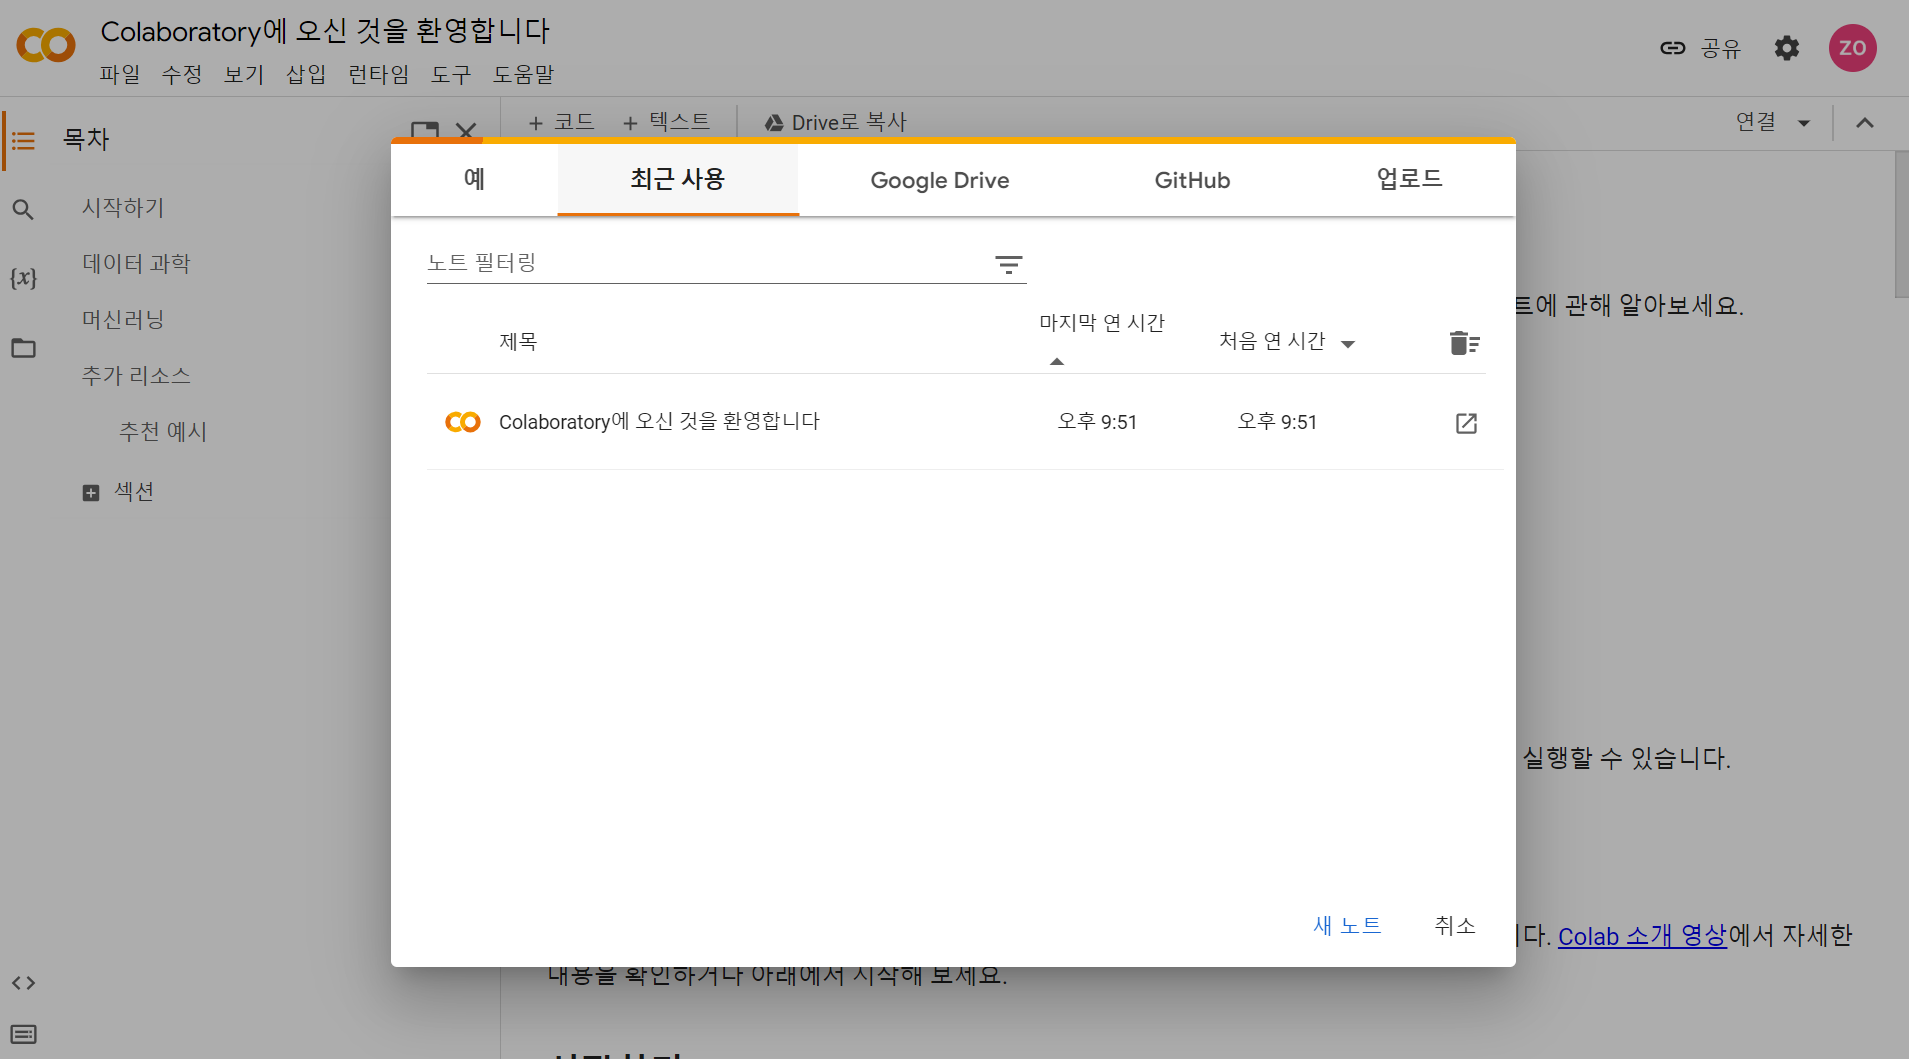Open the code snippets icon
The width and height of the screenshot is (1909, 1059).
click(23, 983)
